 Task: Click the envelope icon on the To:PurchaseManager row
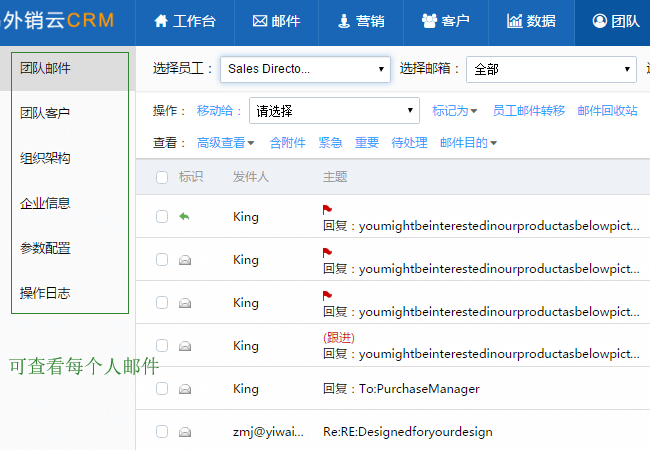tap(185, 389)
